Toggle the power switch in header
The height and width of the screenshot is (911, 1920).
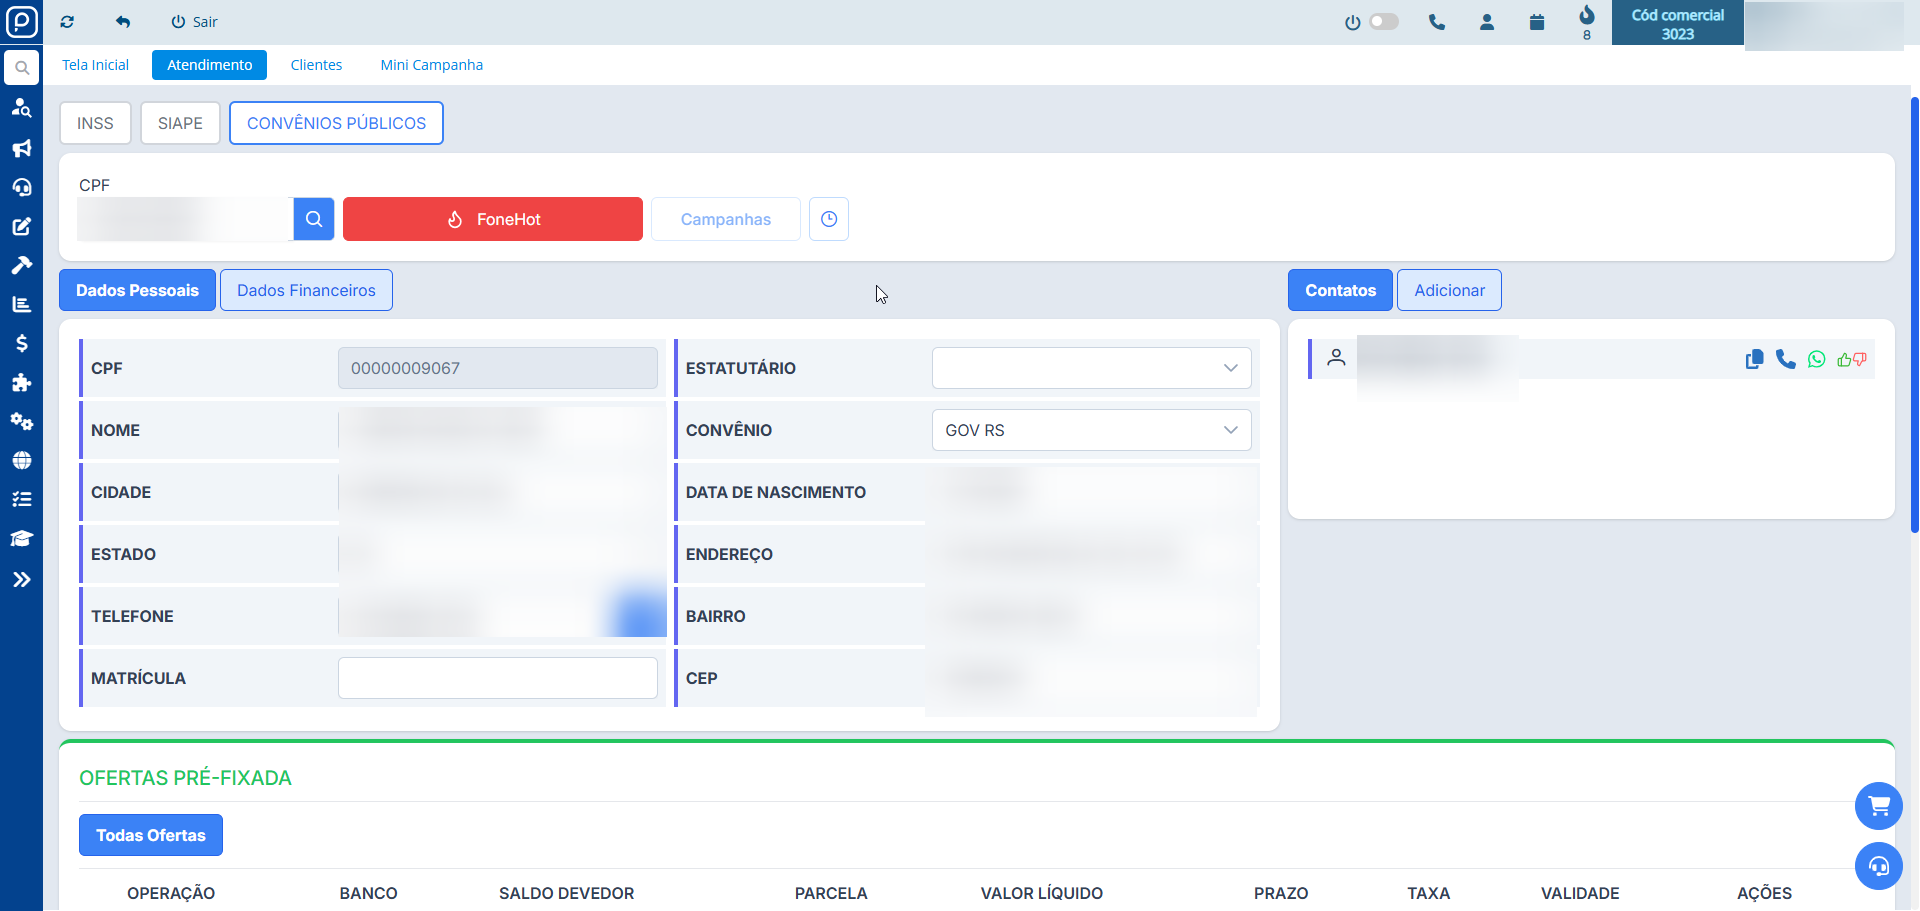coord(1383,22)
